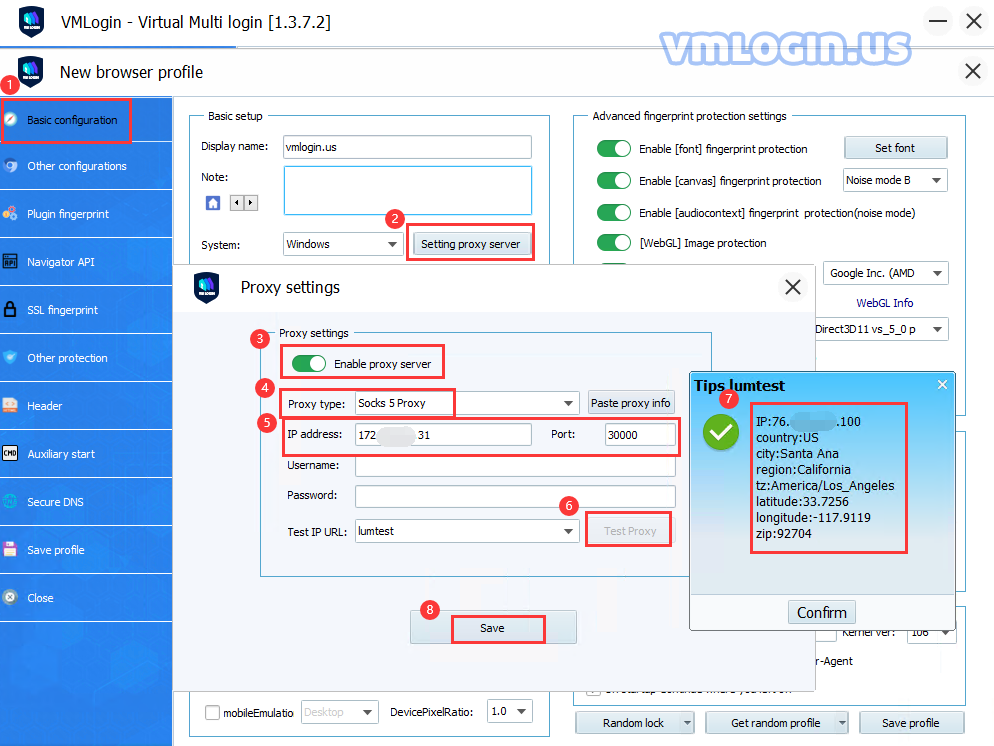This screenshot has width=994, height=746.
Task: Open the Other configurations sidebar icon
Action: click(10, 166)
